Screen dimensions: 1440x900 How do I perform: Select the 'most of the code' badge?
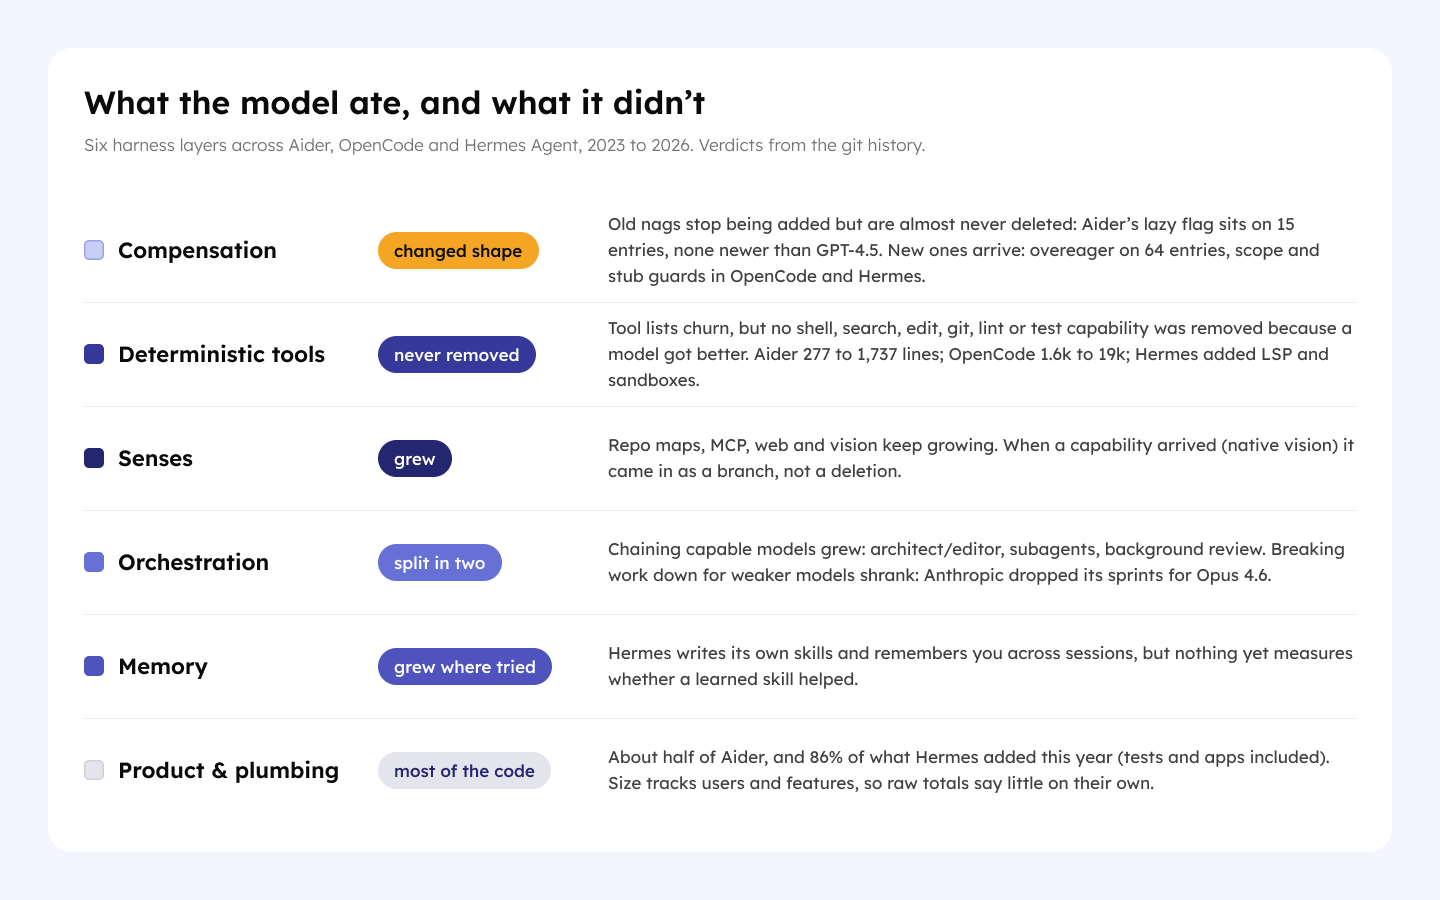click(464, 771)
